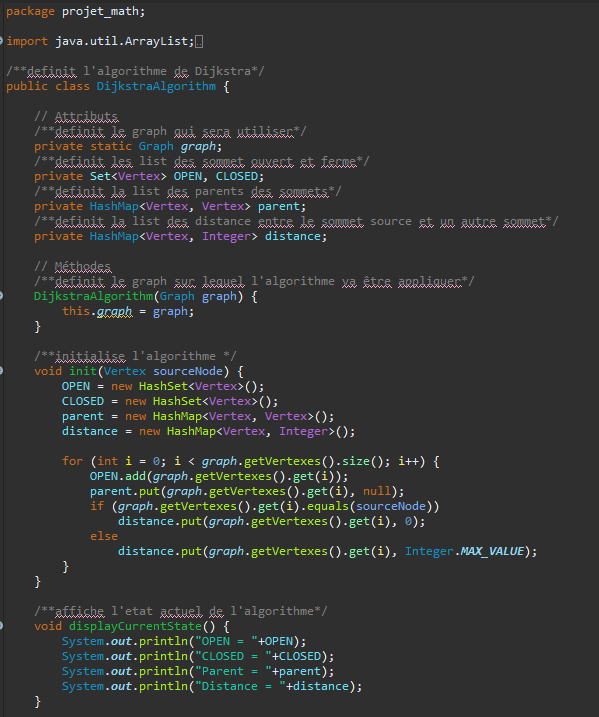Click HashSet in the 'CLOSED = new' line
This screenshot has width=599, height=717.
click(177, 401)
